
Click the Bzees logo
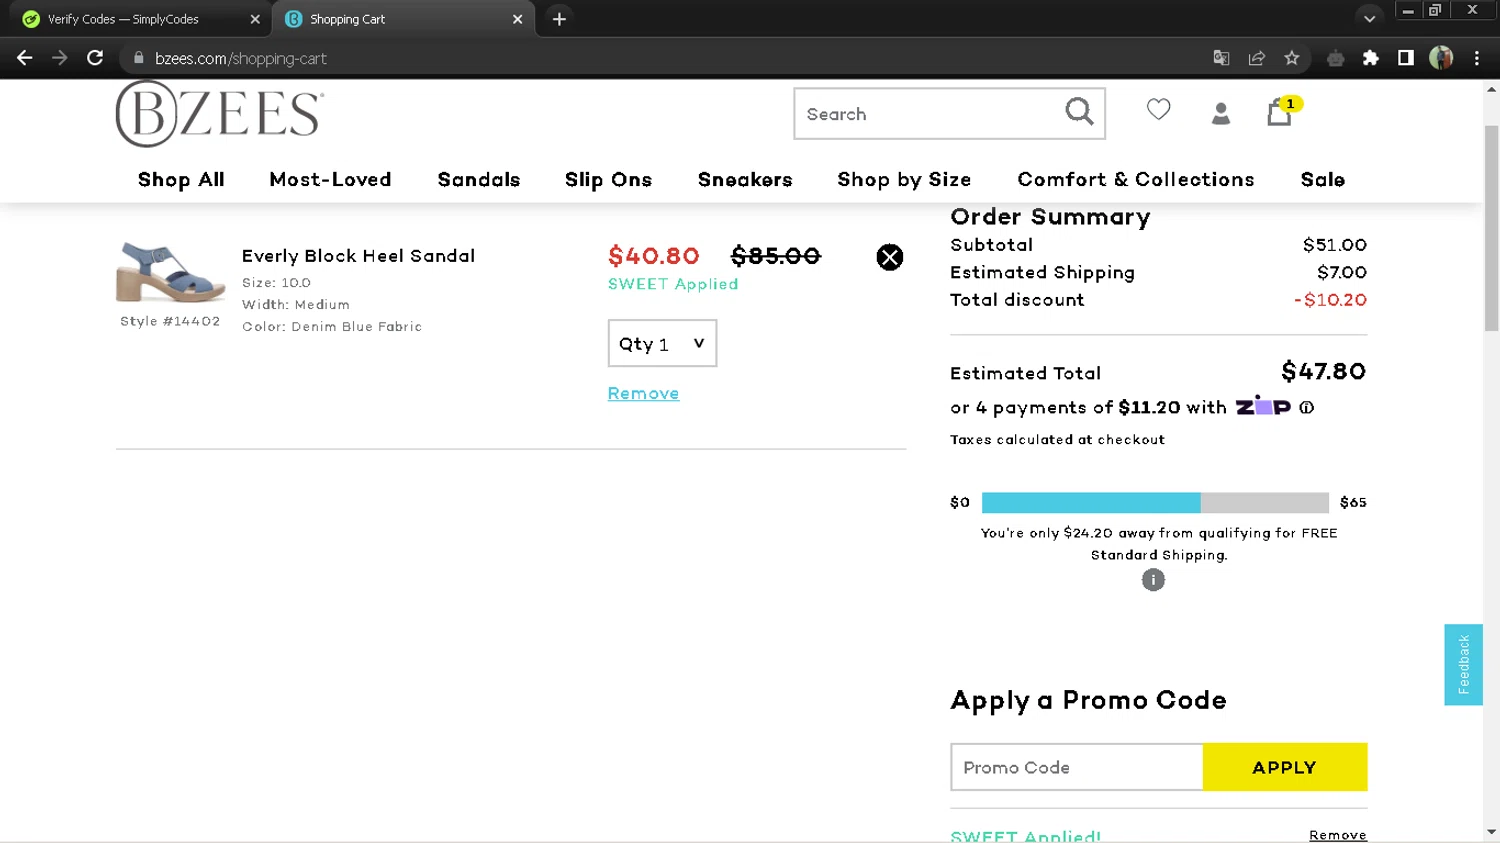[220, 114]
